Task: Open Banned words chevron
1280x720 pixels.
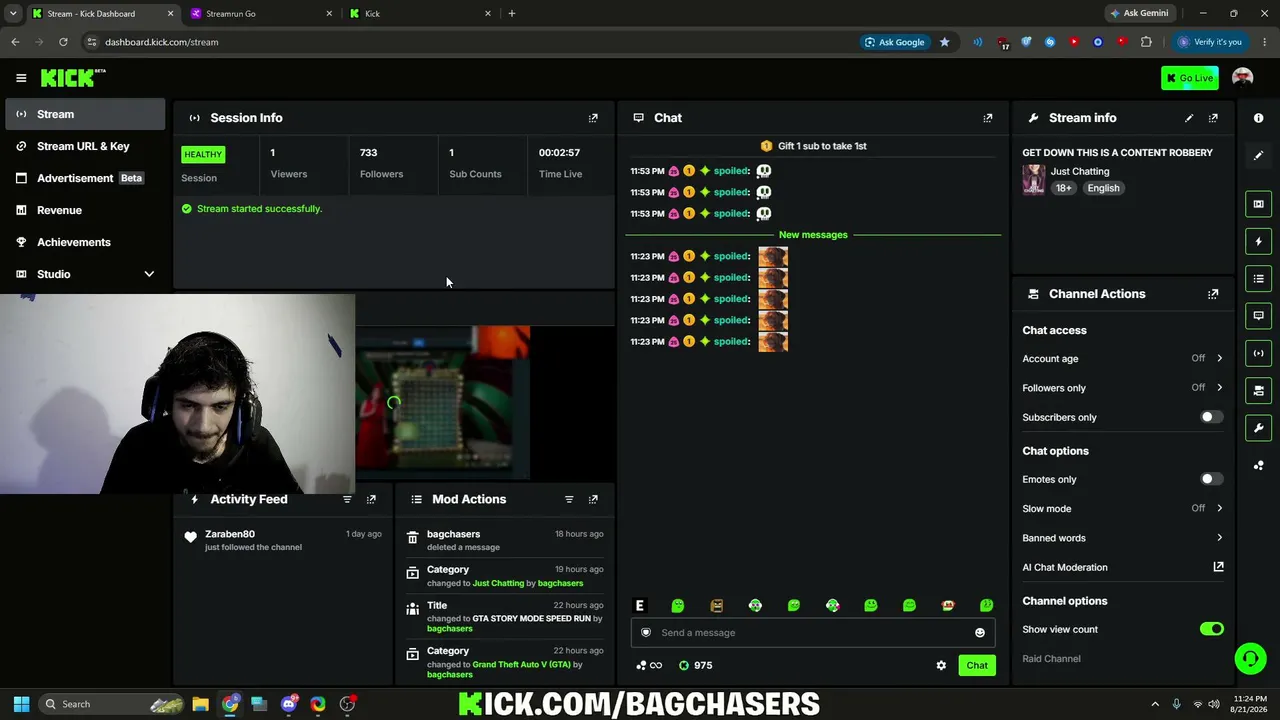Action: pyautogui.click(x=1219, y=538)
